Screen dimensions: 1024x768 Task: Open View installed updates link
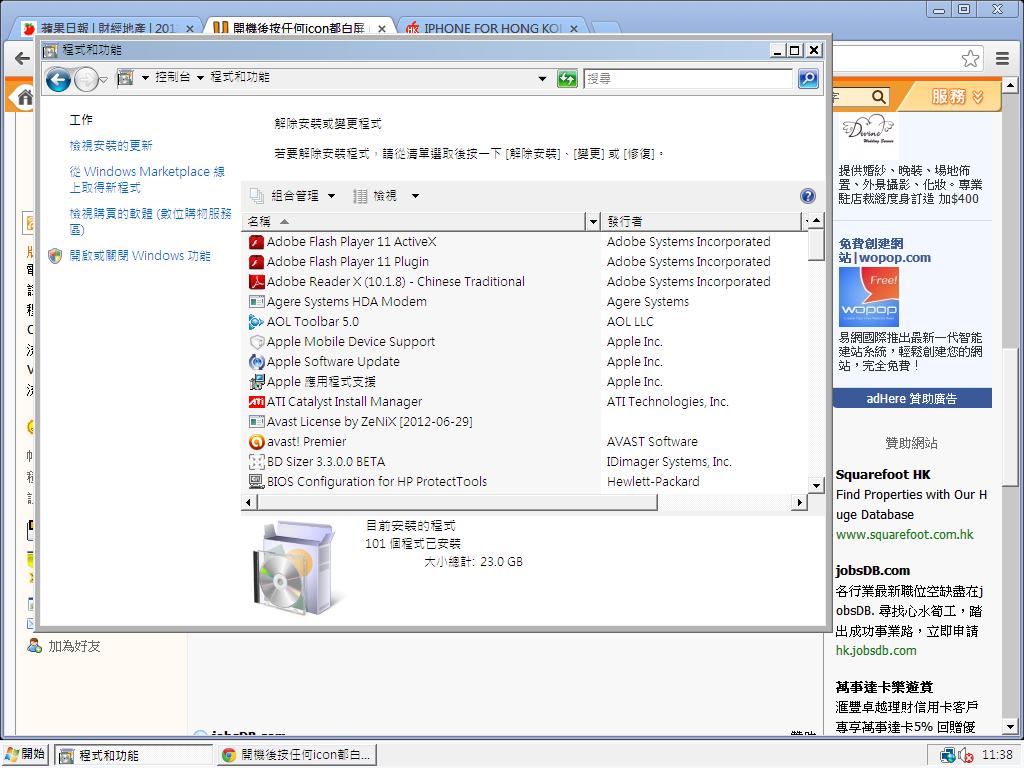111,146
